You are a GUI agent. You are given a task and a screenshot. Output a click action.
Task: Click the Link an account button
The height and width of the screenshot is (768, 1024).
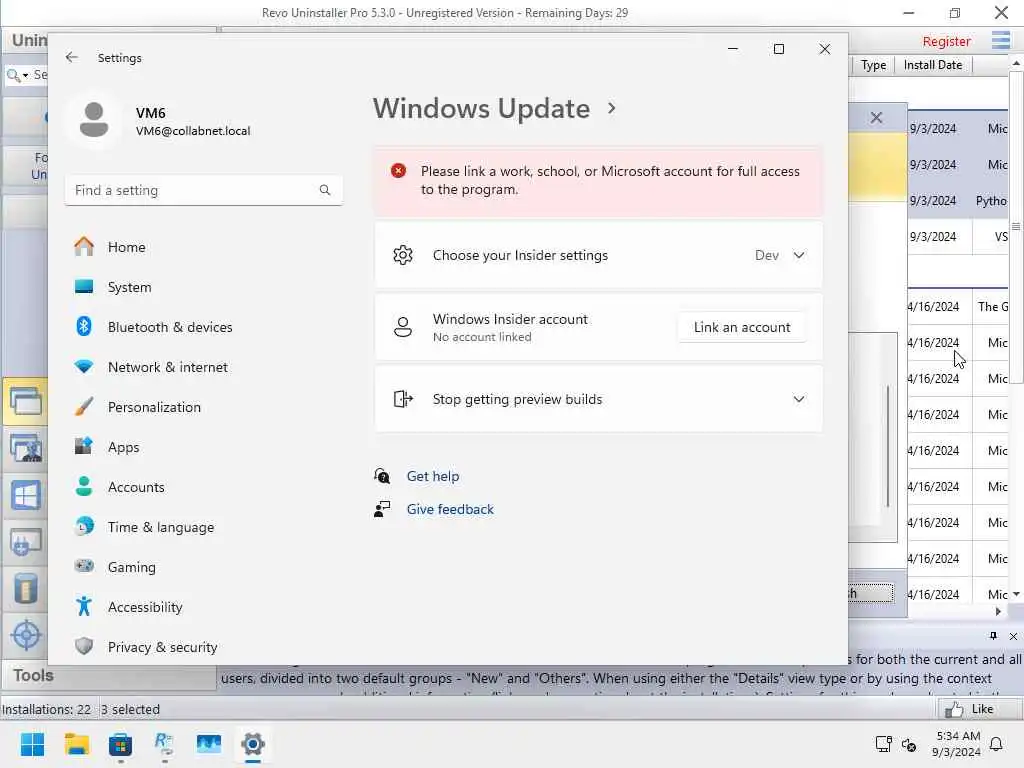[x=742, y=327]
